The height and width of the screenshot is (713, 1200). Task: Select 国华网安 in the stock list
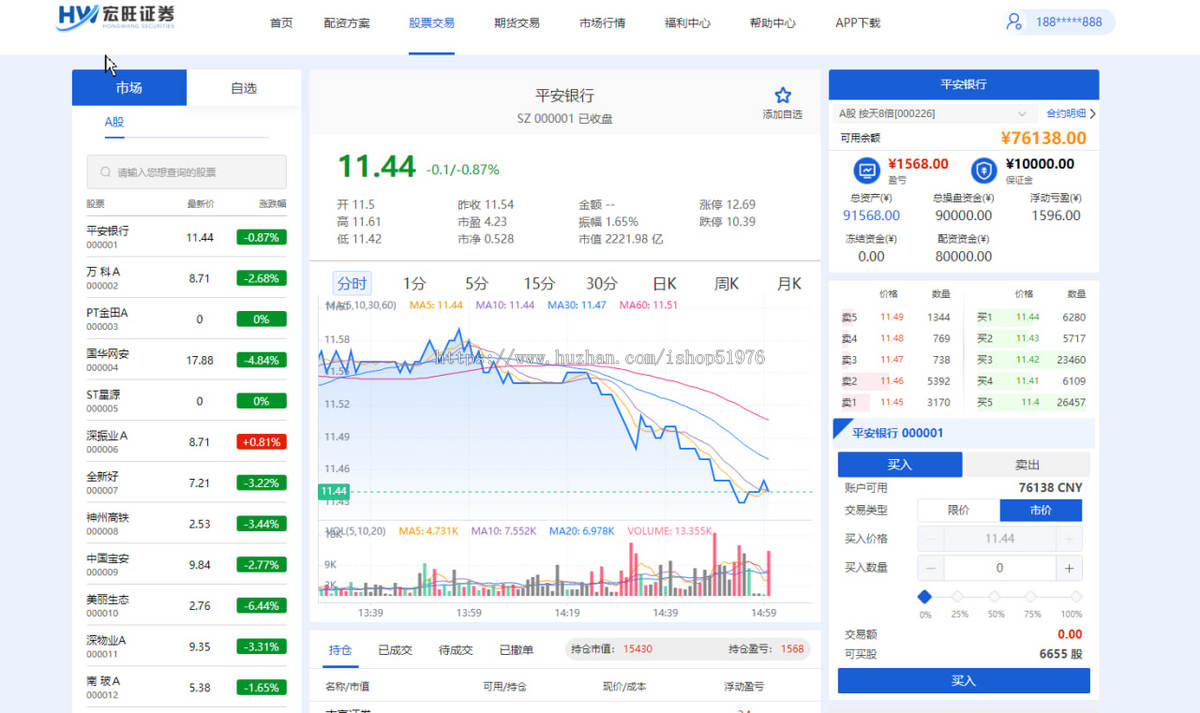coord(186,360)
